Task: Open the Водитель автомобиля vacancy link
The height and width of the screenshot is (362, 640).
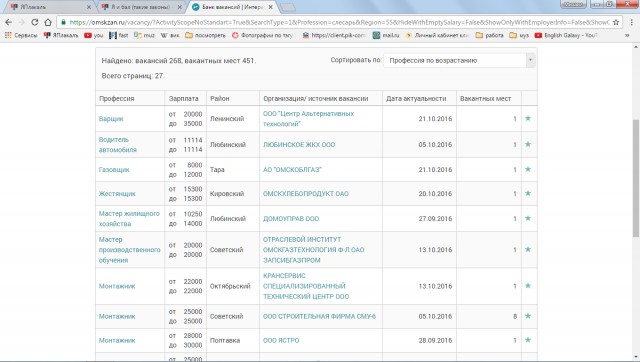Action: click(118, 144)
